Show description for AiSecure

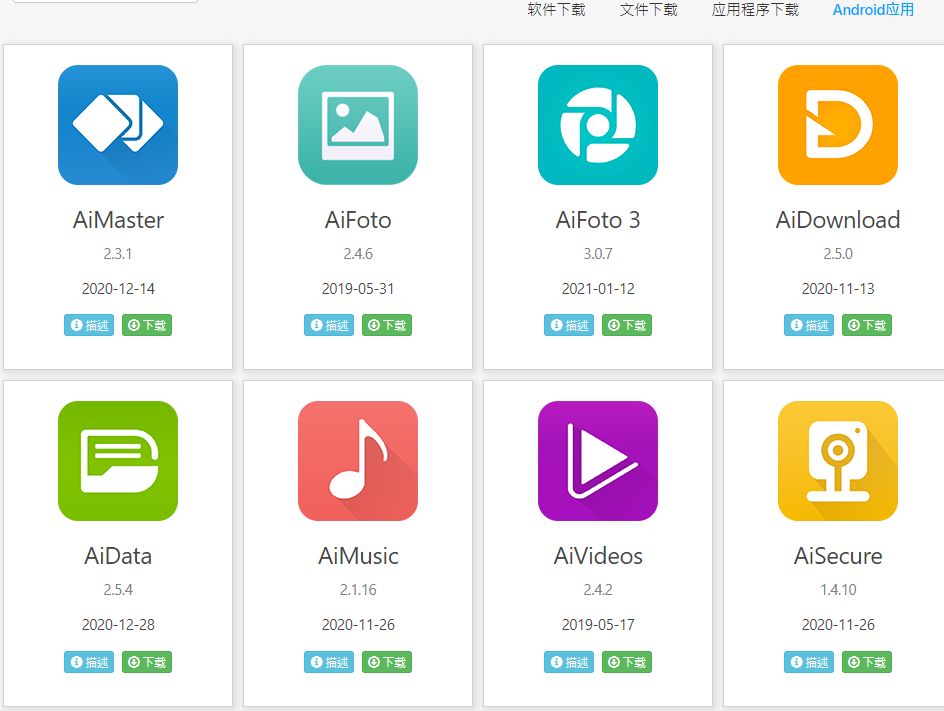[x=809, y=662]
